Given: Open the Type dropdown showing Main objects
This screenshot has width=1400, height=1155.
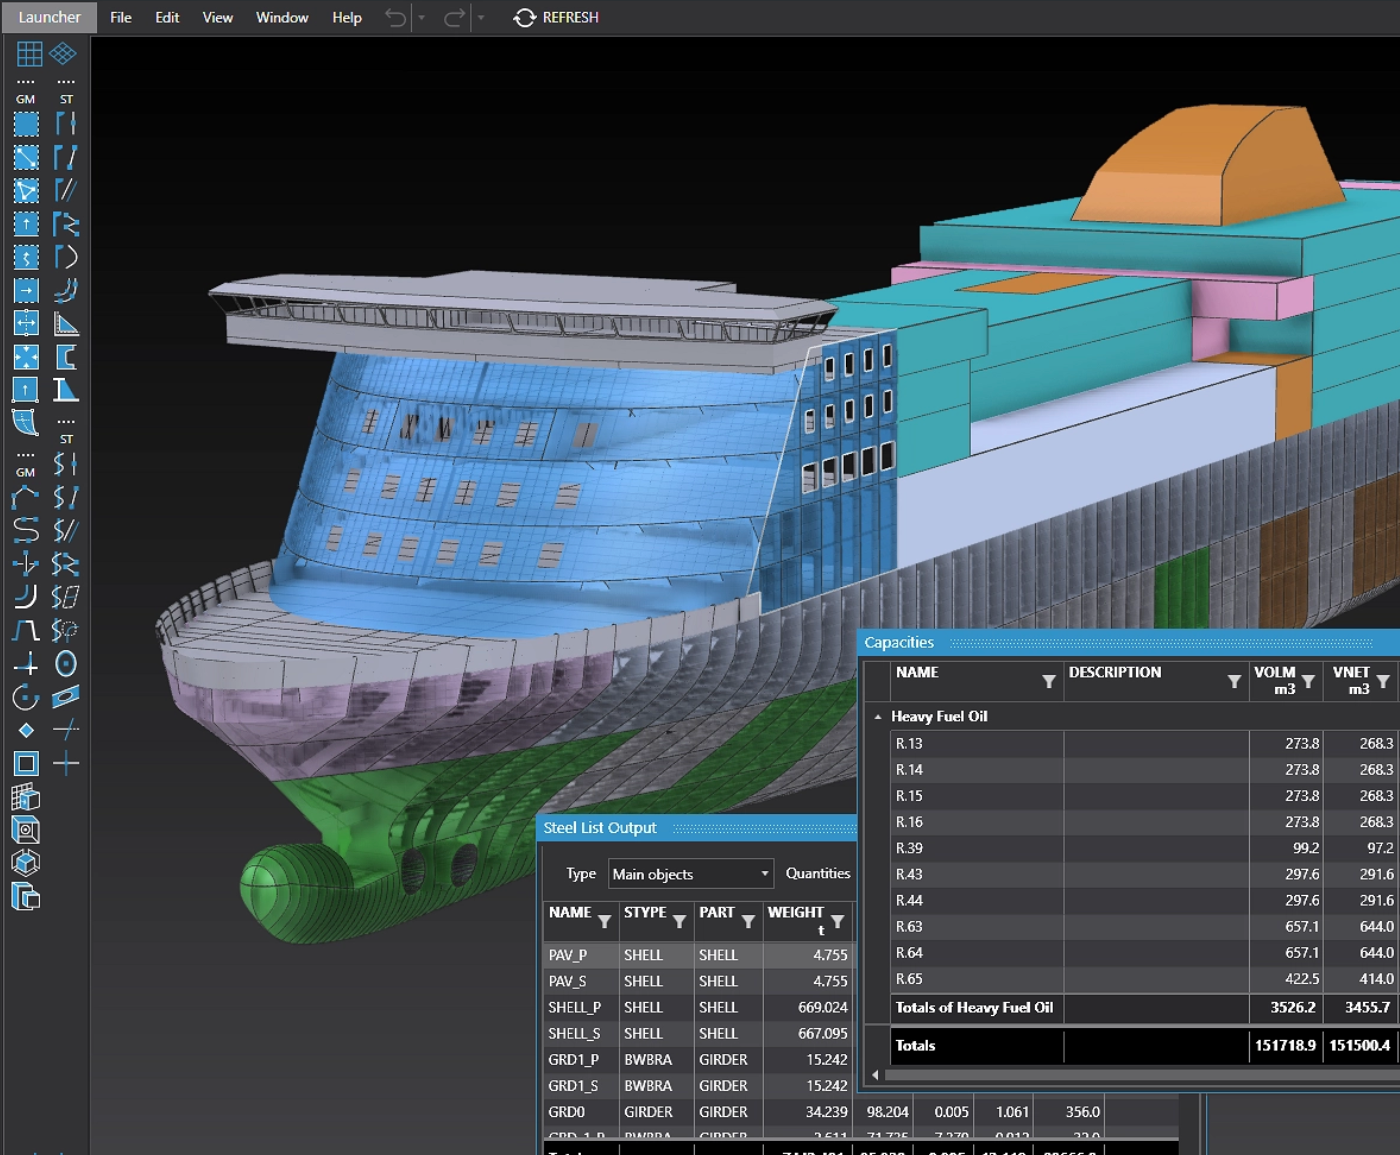Looking at the screenshot, I should tap(691, 874).
